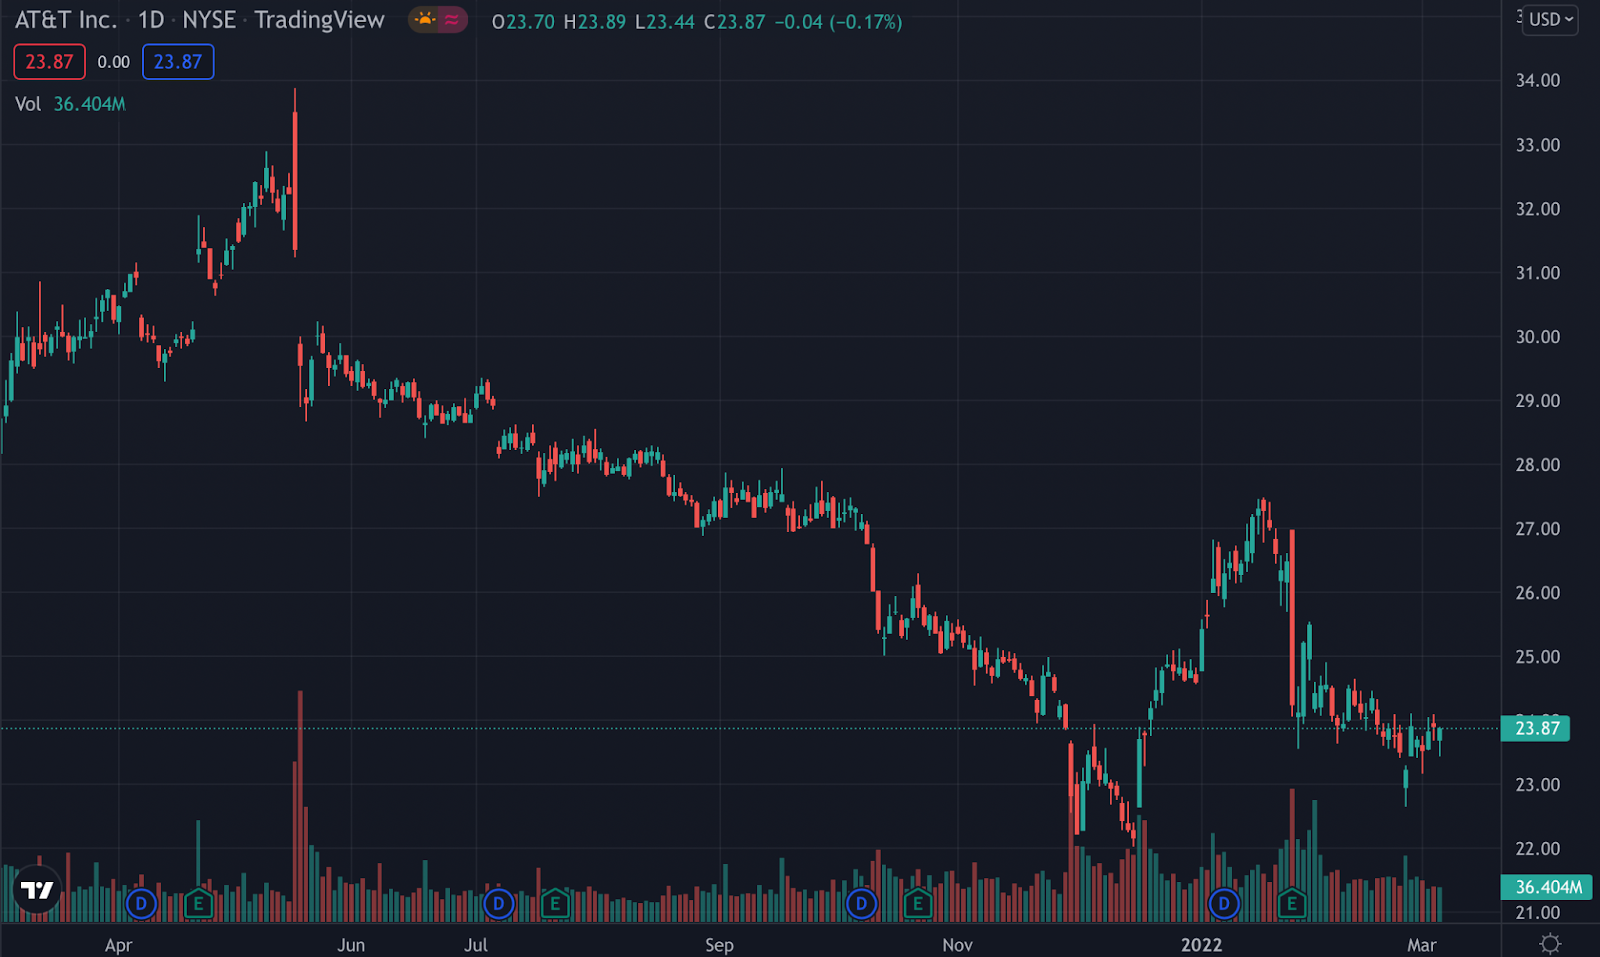Open the dividend marker nearest the Apr label
This screenshot has width=1600, height=957.
click(x=141, y=904)
